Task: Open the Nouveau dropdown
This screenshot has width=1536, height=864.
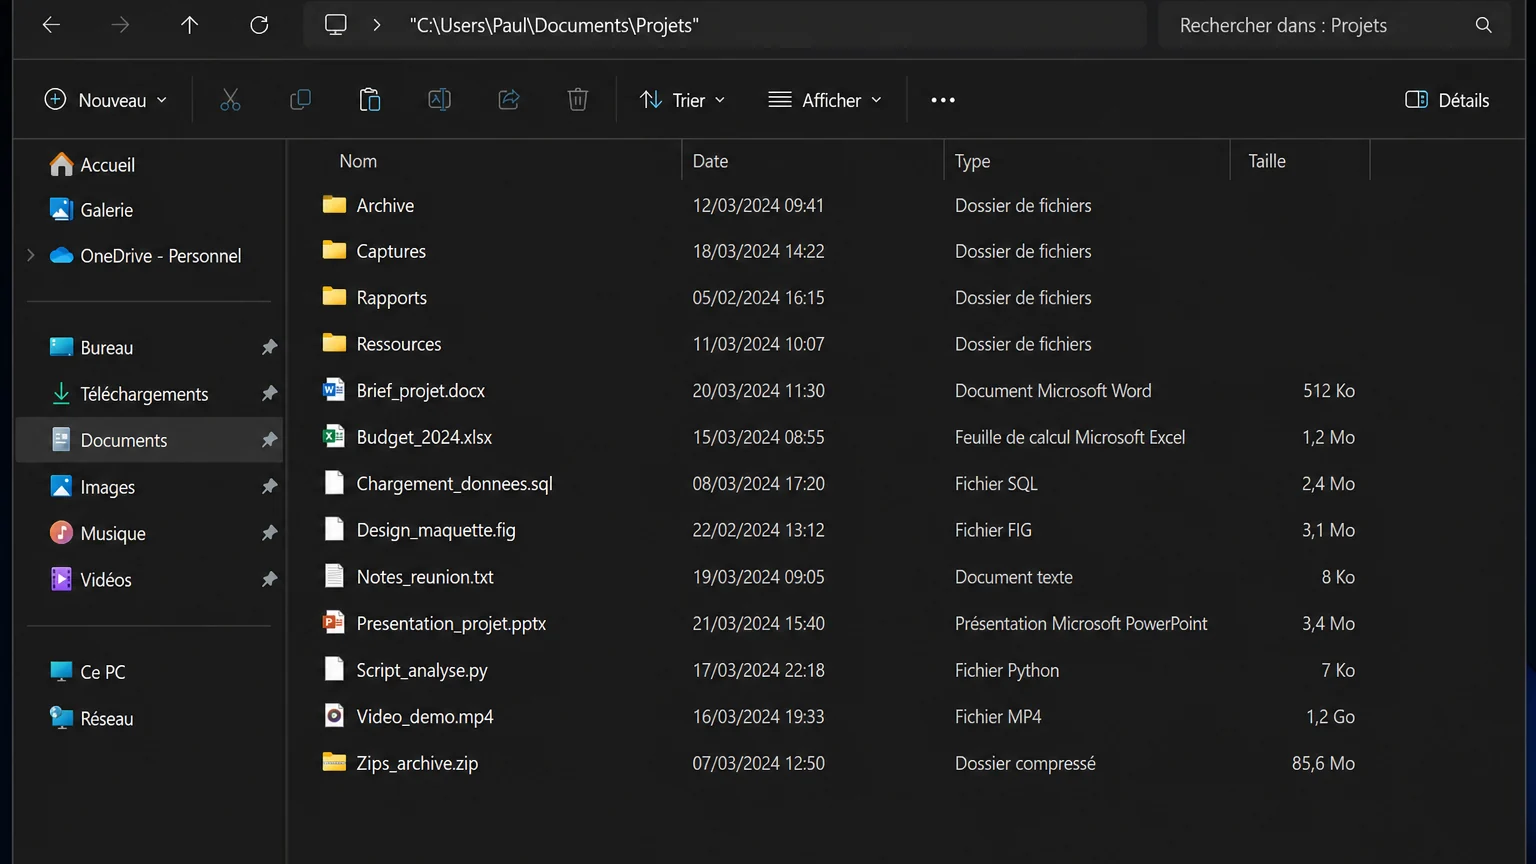Action: (x=106, y=100)
